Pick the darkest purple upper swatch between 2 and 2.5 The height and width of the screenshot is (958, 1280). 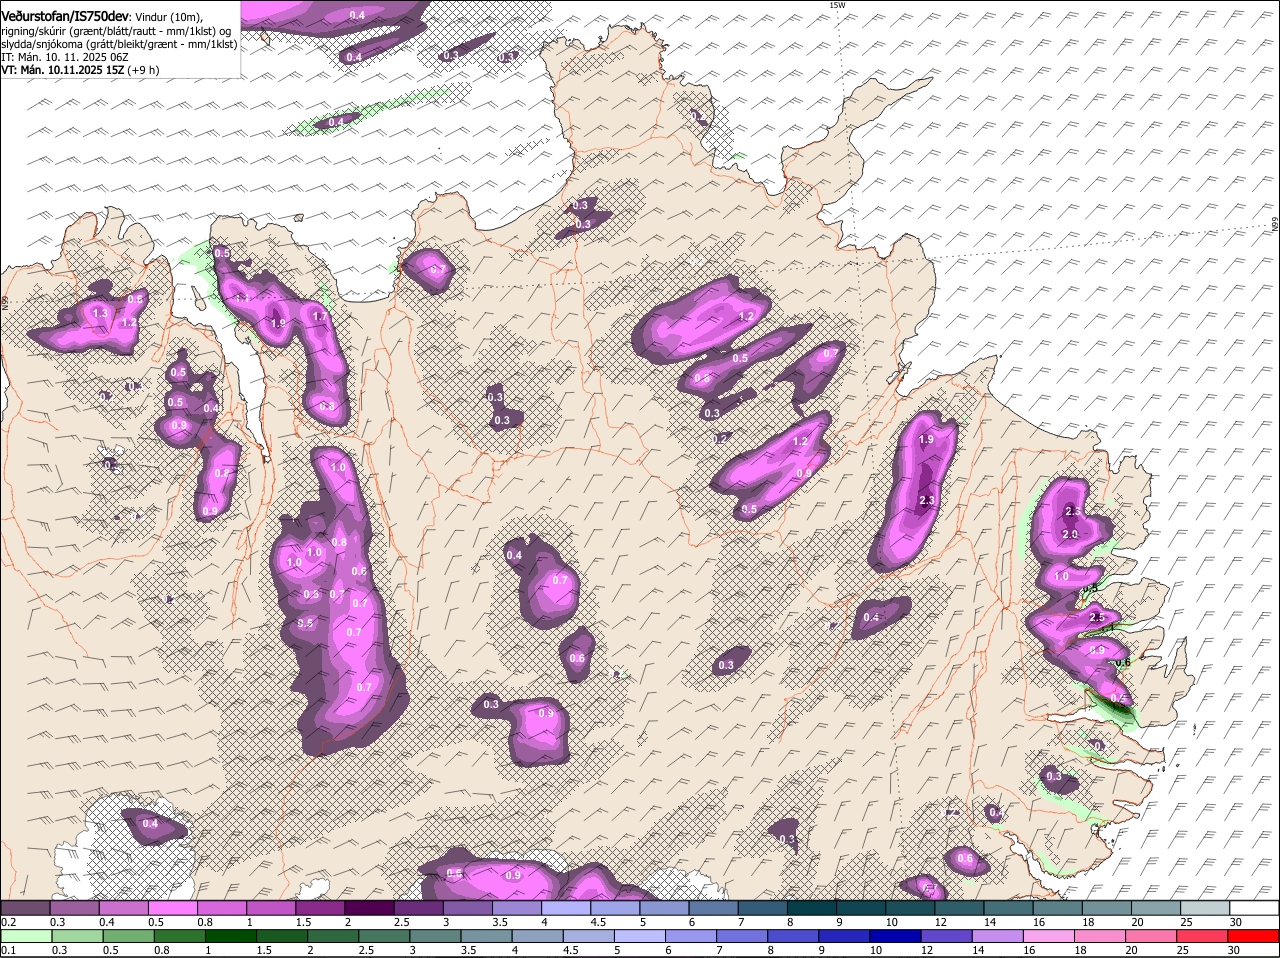coord(369,908)
